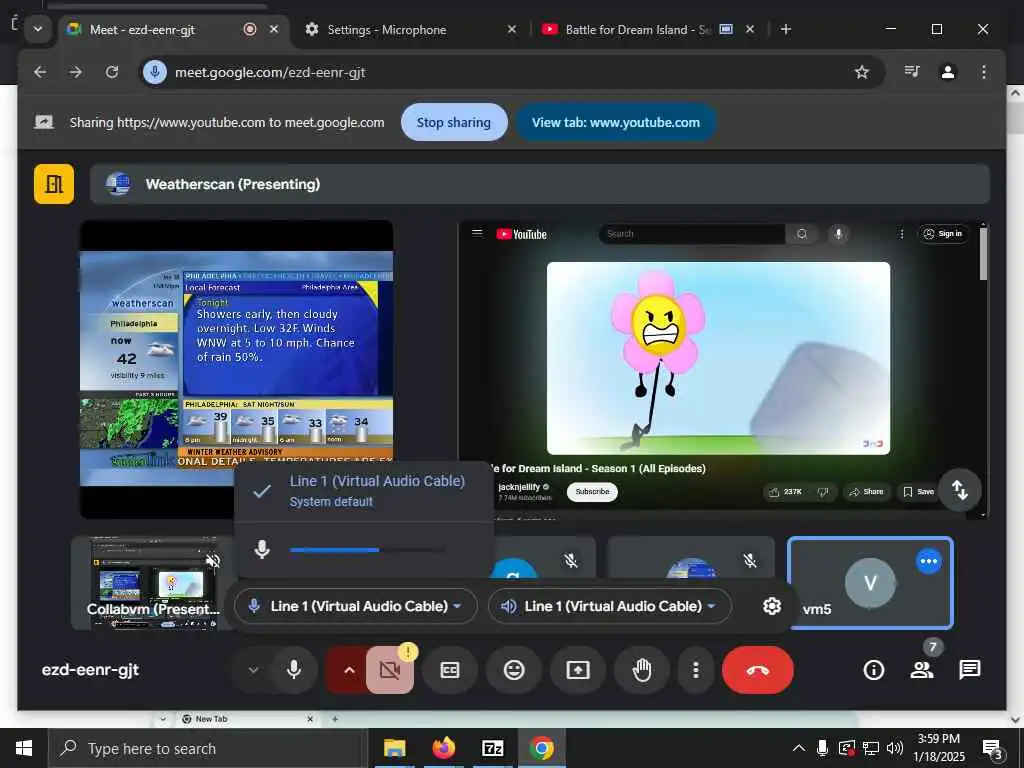This screenshot has width=1024, height=768.
Task: Show the people participants panel
Action: [921, 670]
